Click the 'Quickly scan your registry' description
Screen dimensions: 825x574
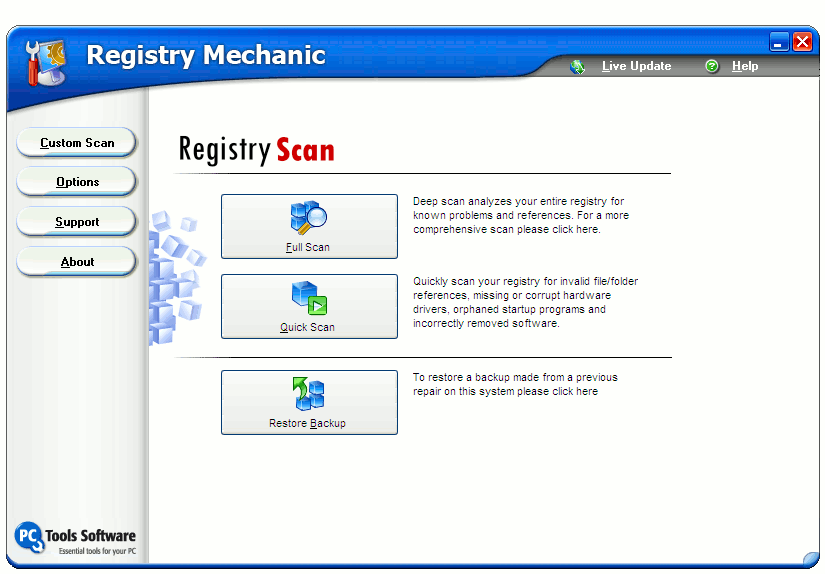525,302
